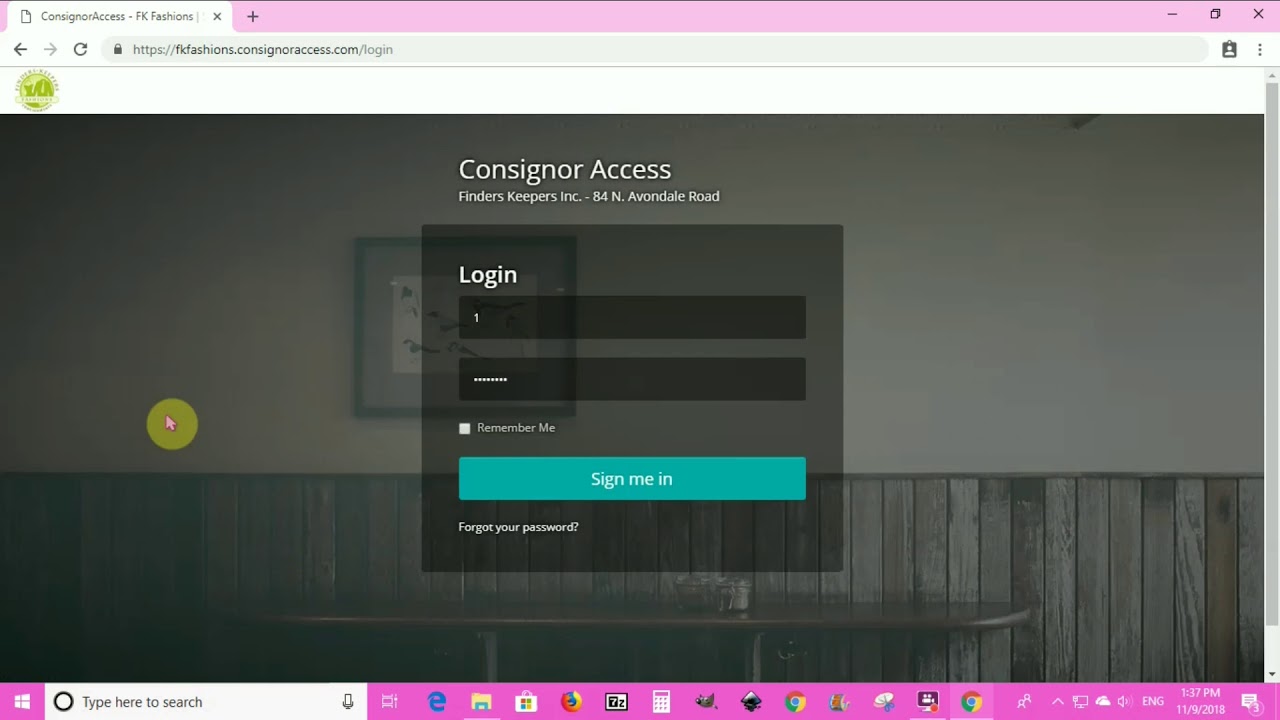
Task: Open the first Chrome taskbar icon
Action: pos(795,702)
